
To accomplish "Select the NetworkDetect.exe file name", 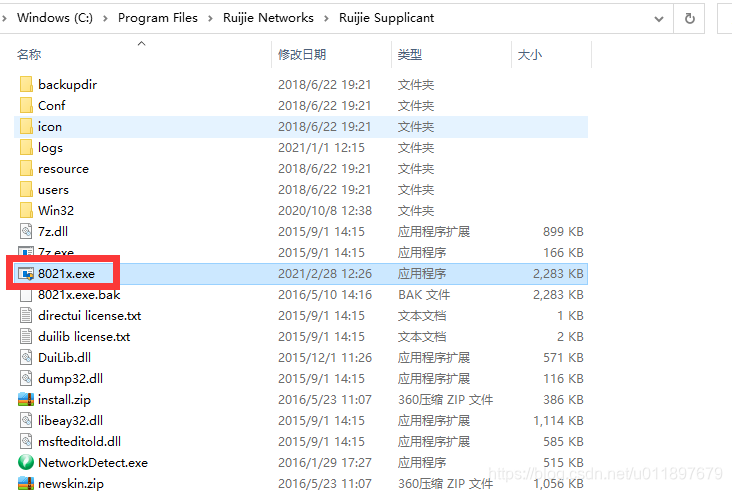I will [x=93, y=463].
